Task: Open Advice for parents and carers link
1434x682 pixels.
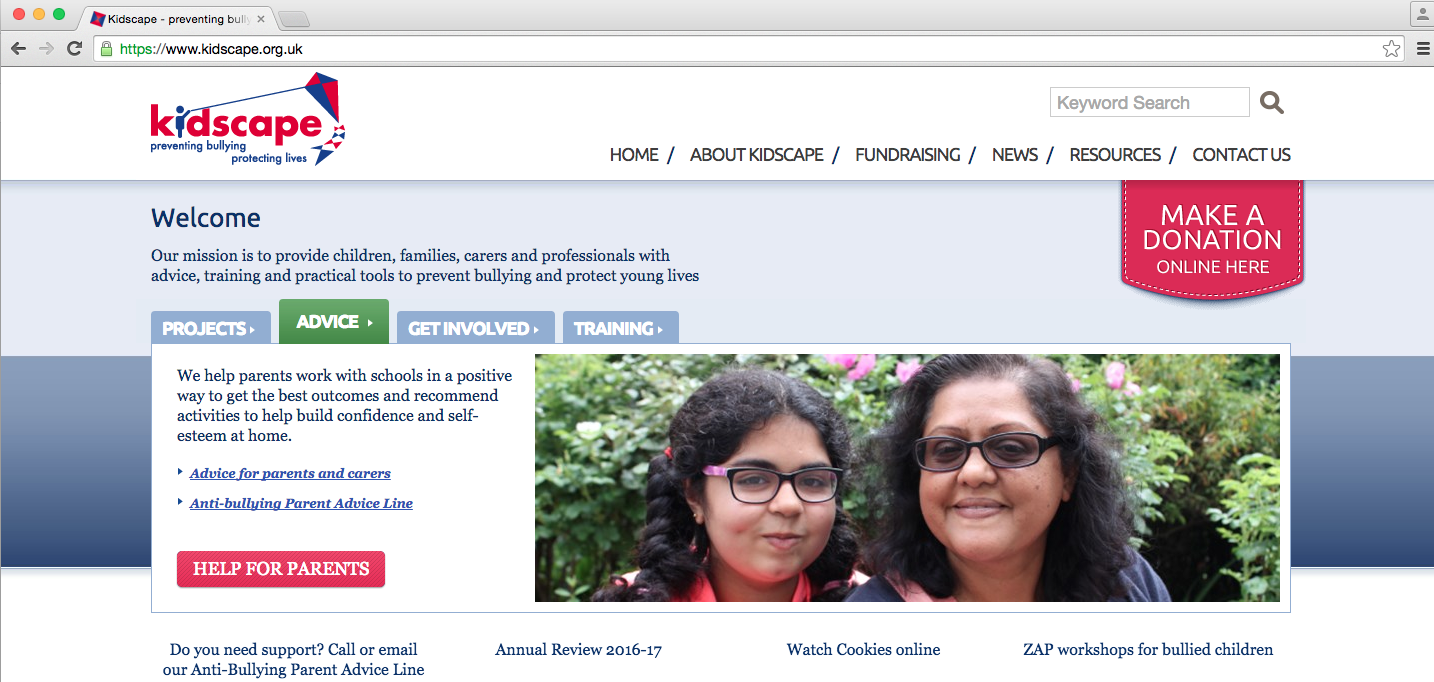Action: click(290, 473)
